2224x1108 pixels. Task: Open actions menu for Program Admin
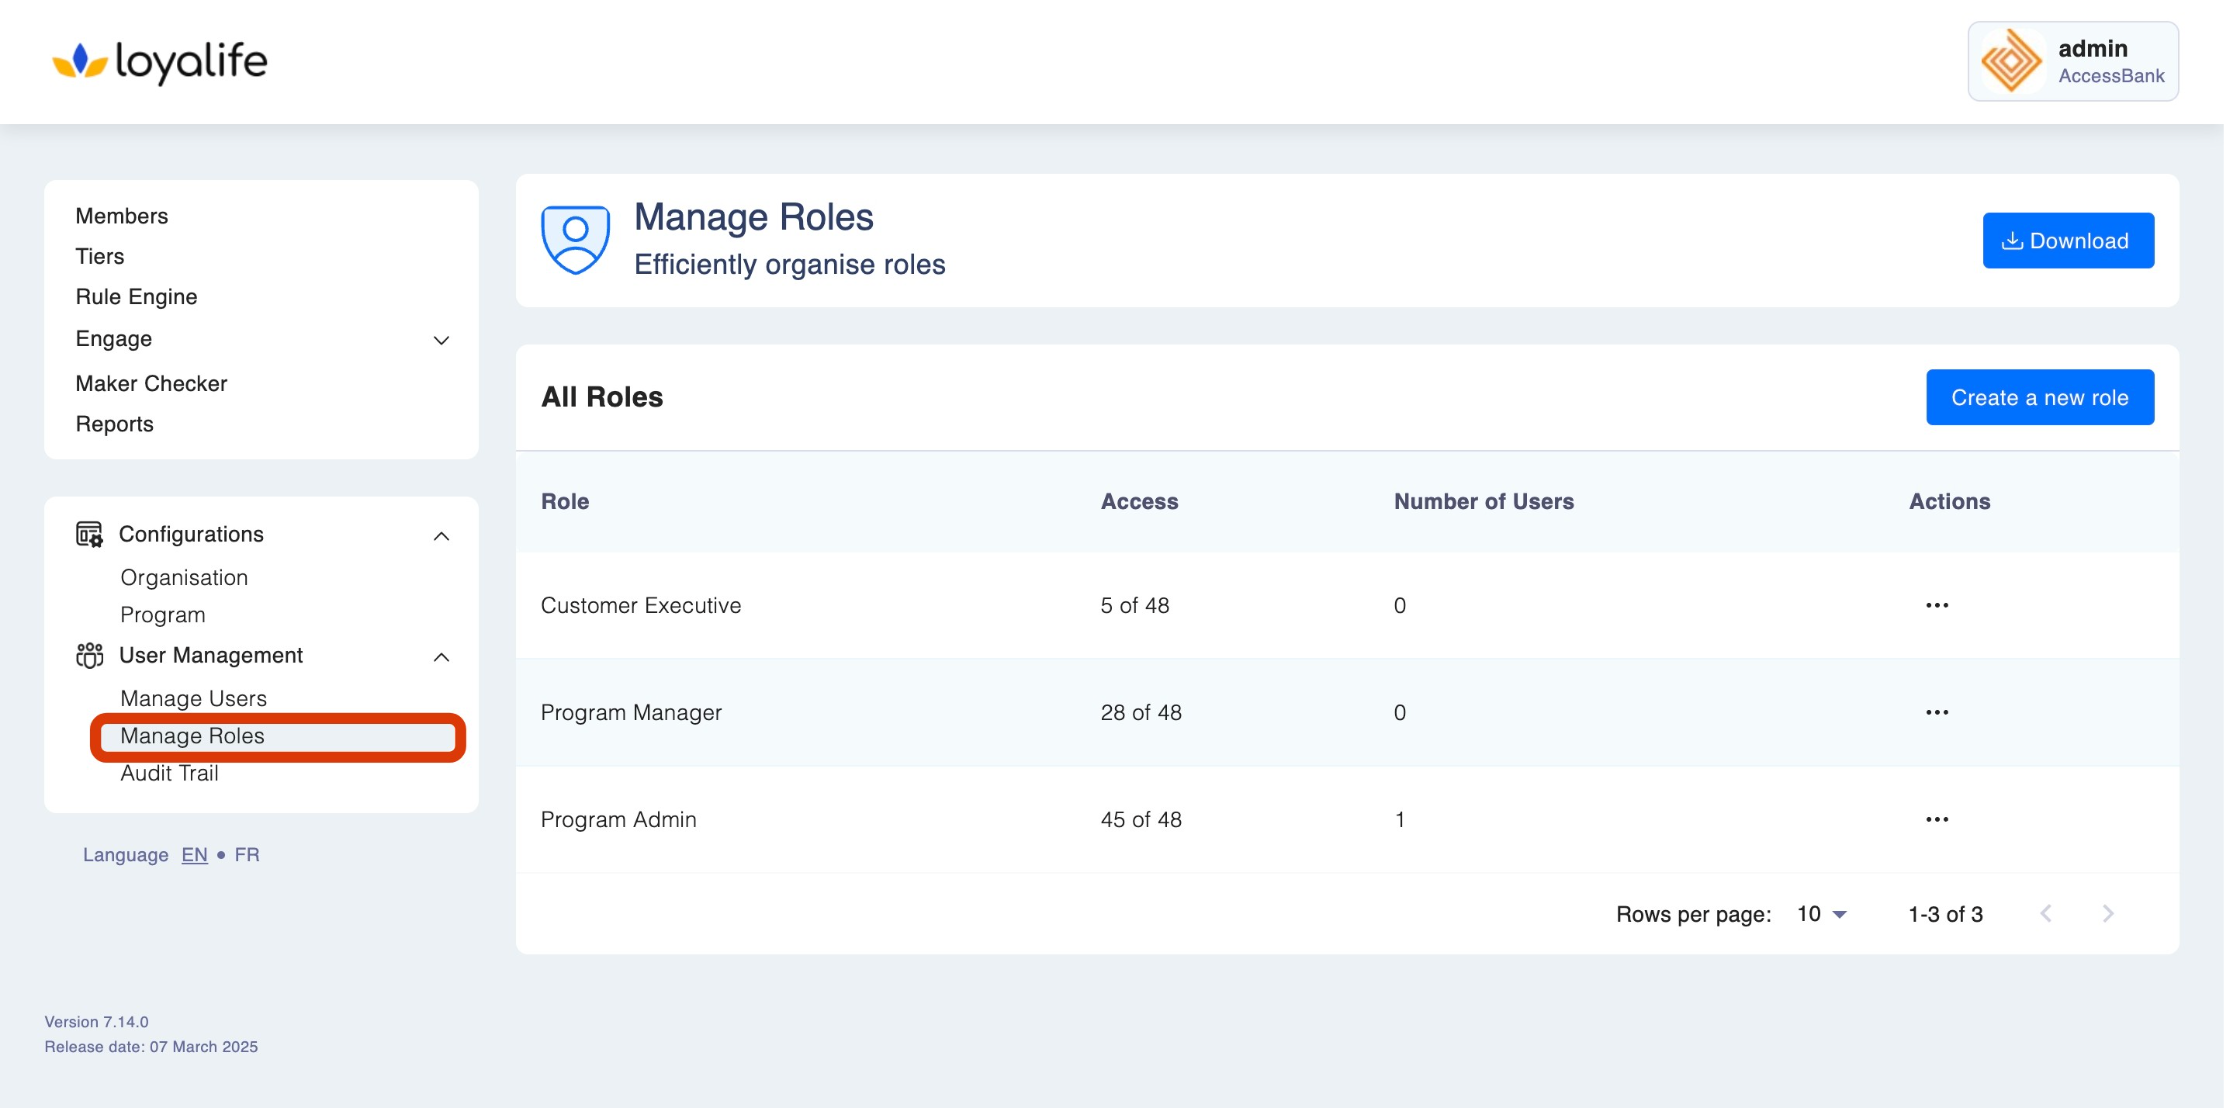click(x=1936, y=819)
